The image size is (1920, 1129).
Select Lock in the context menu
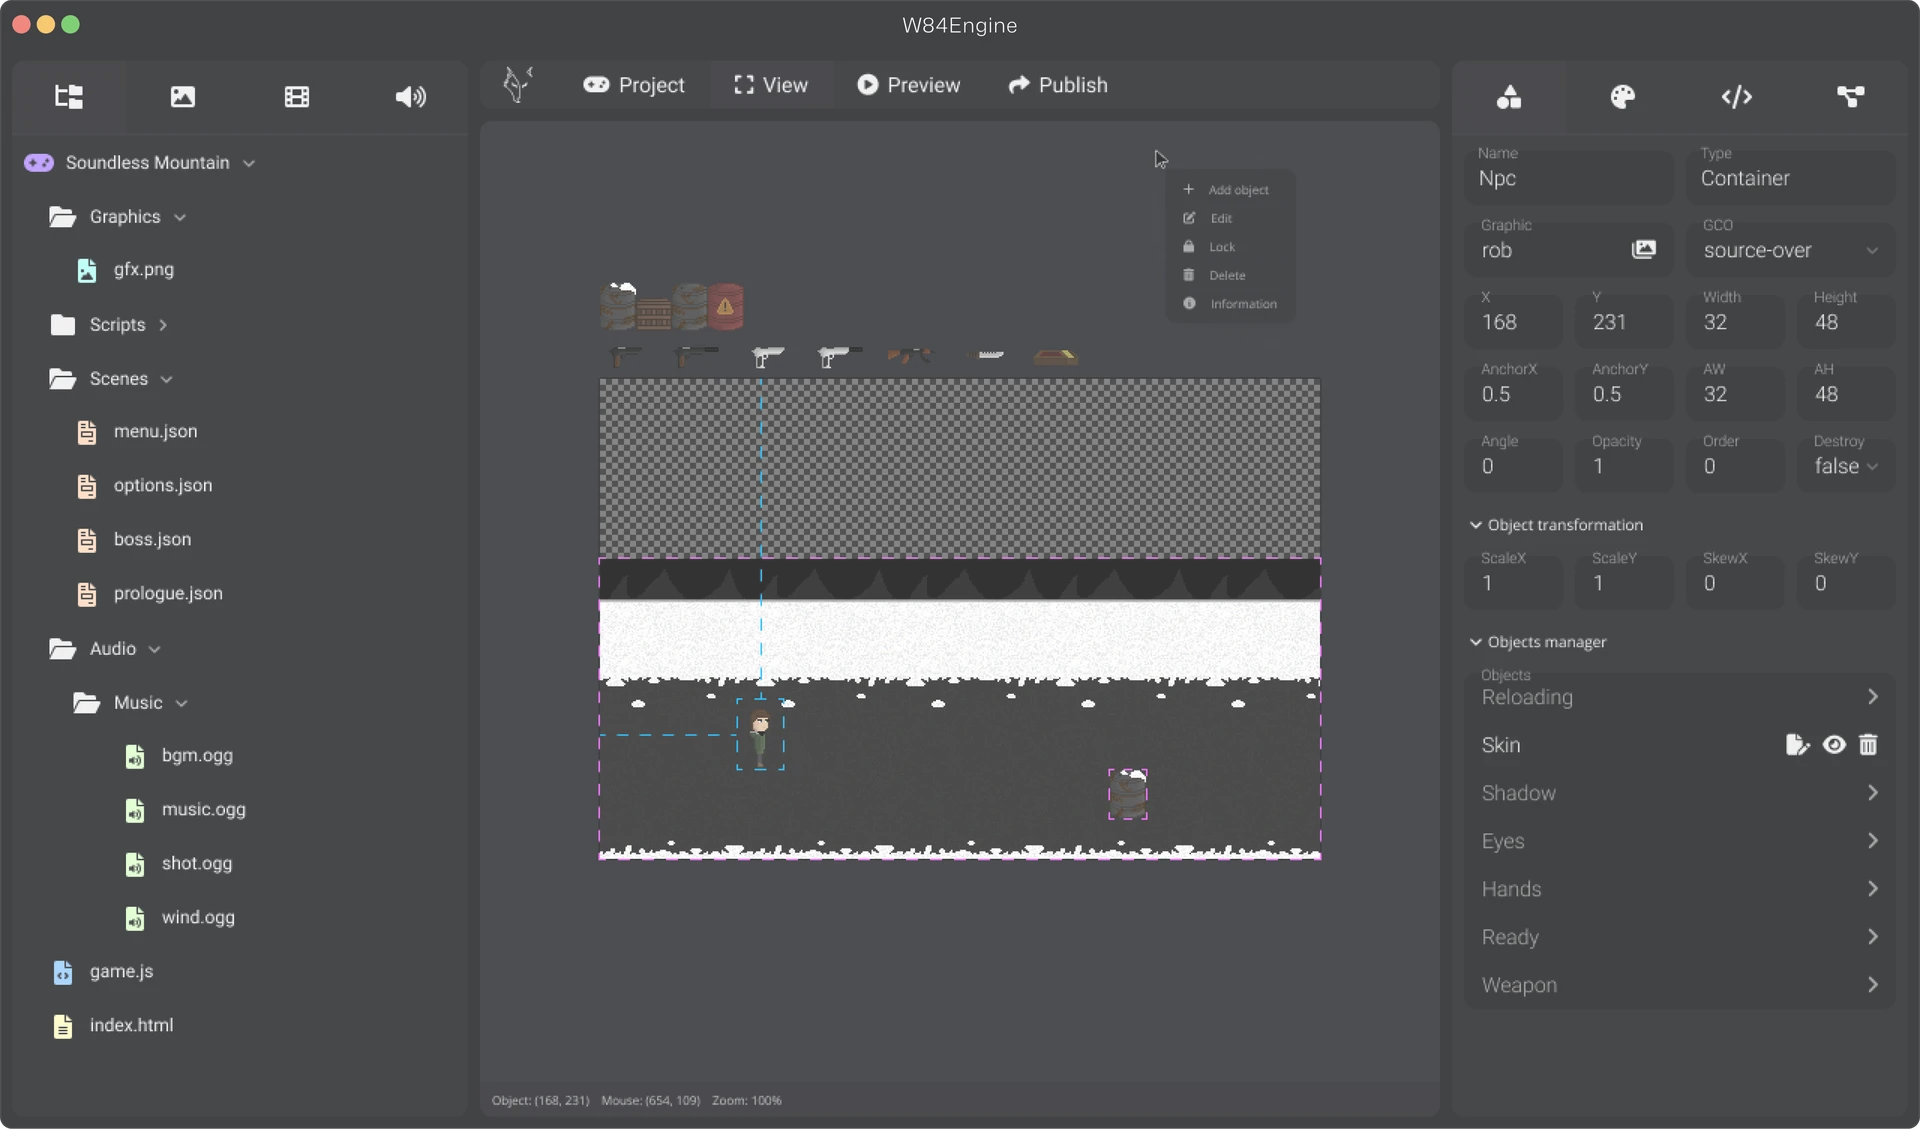pyautogui.click(x=1221, y=247)
